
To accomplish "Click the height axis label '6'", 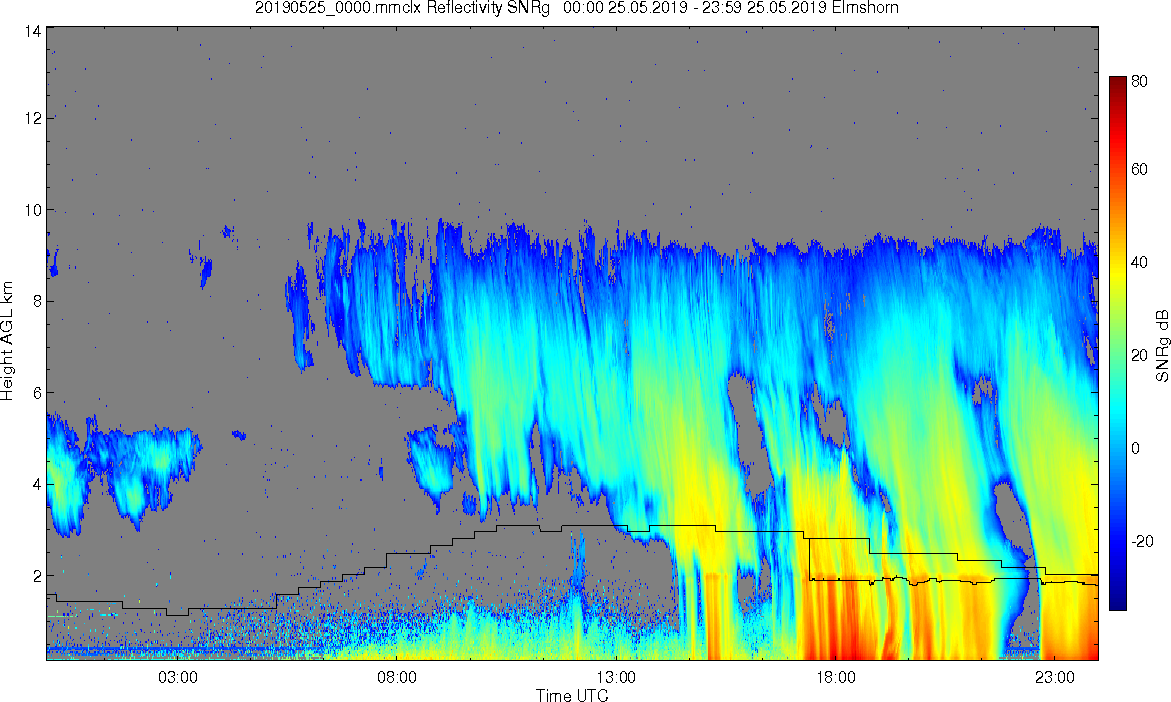I will click(x=35, y=393).
